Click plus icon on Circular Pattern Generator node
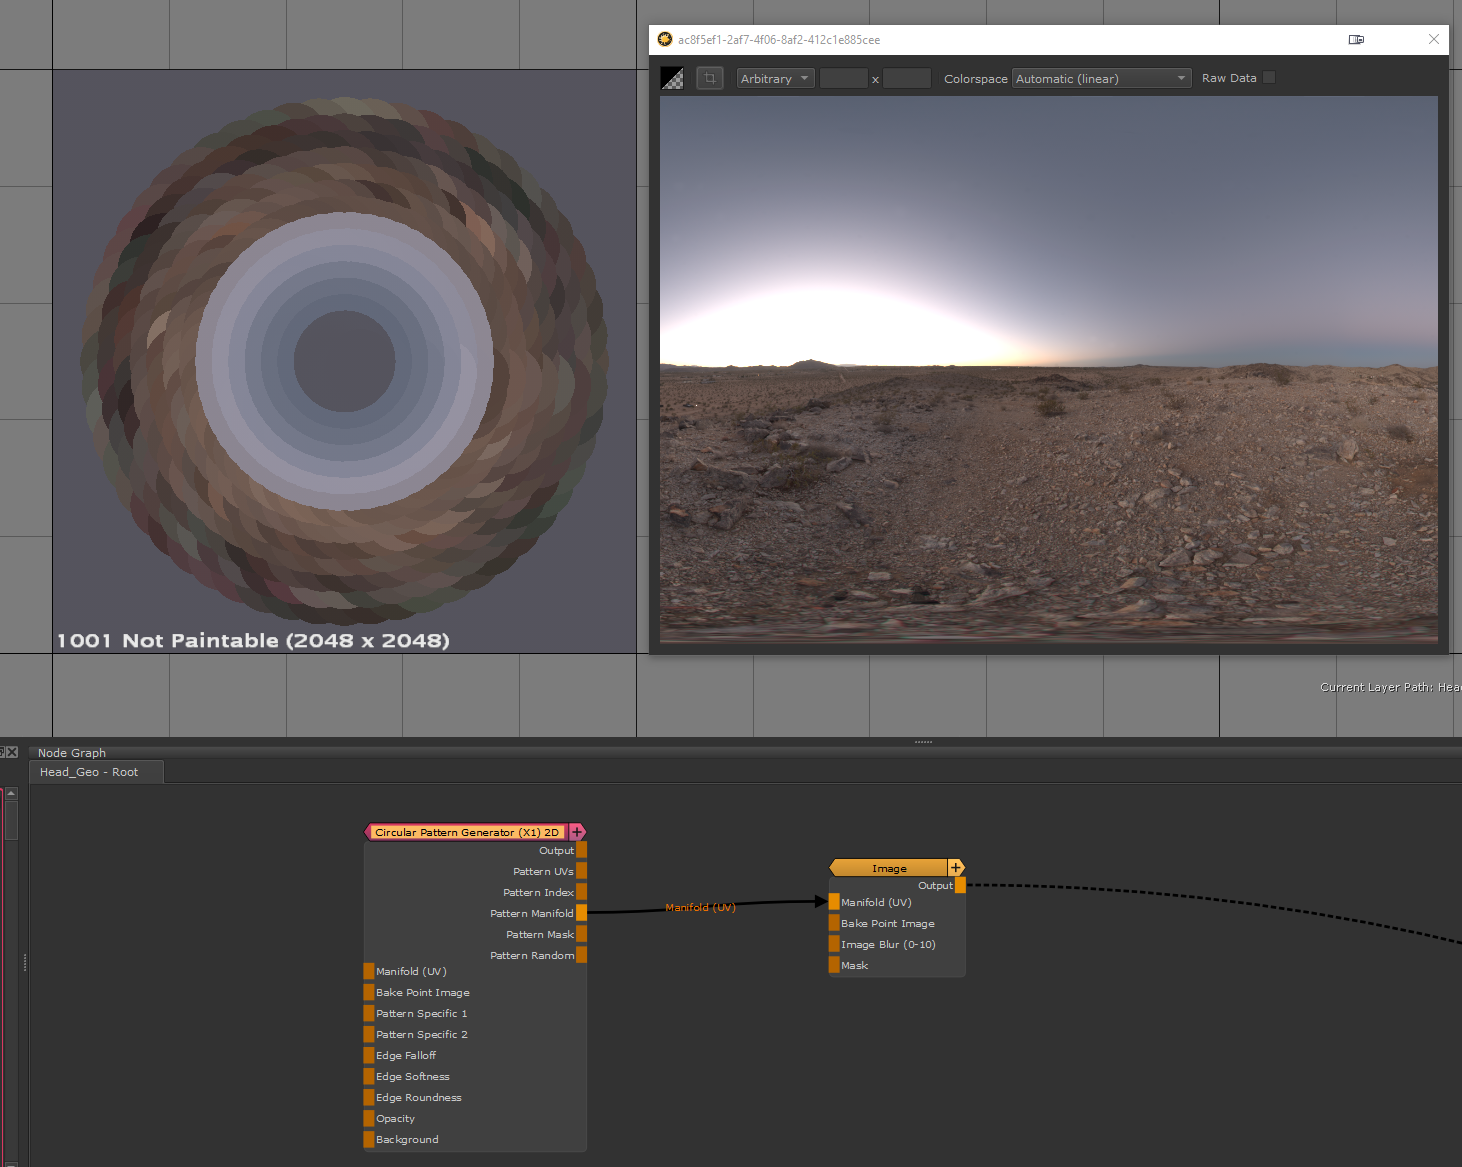 click(x=577, y=832)
